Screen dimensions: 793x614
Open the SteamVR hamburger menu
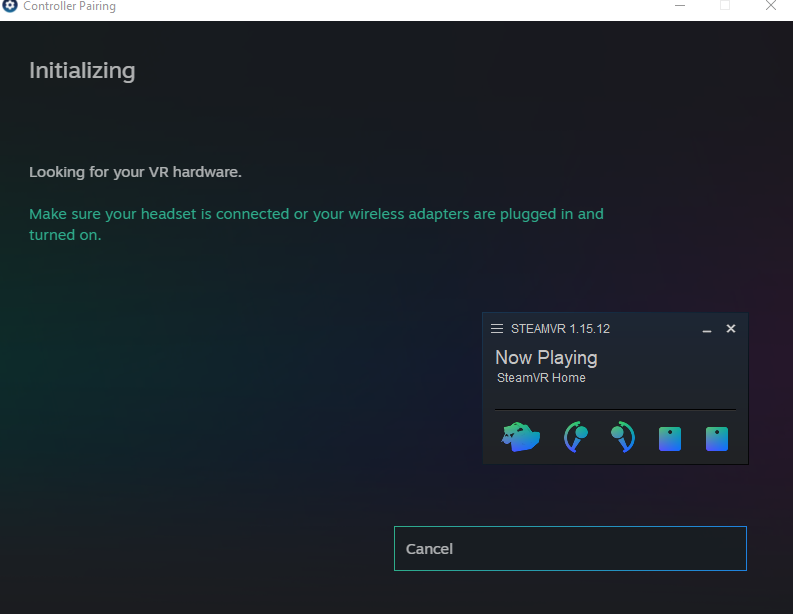pyautogui.click(x=497, y=329)
